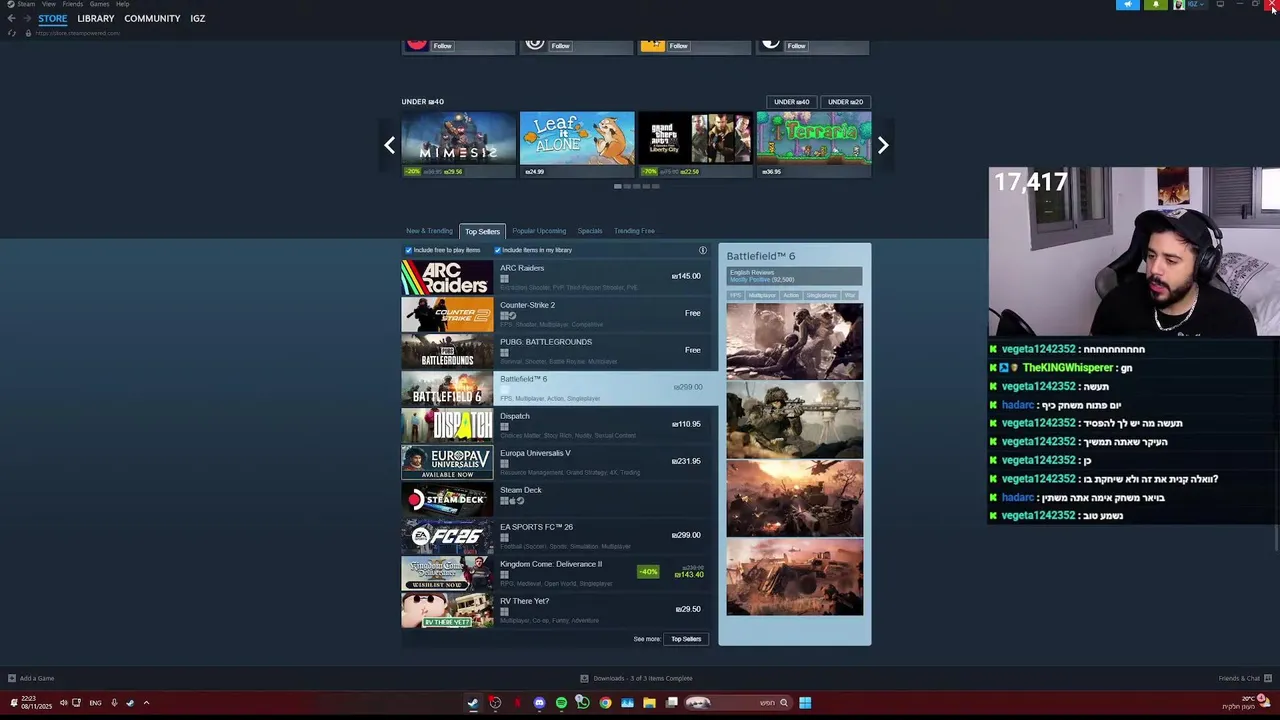Viewport: 1280px width, 720px height.
Task: Go to the LIBRARY section
Action: click(96, 18)
